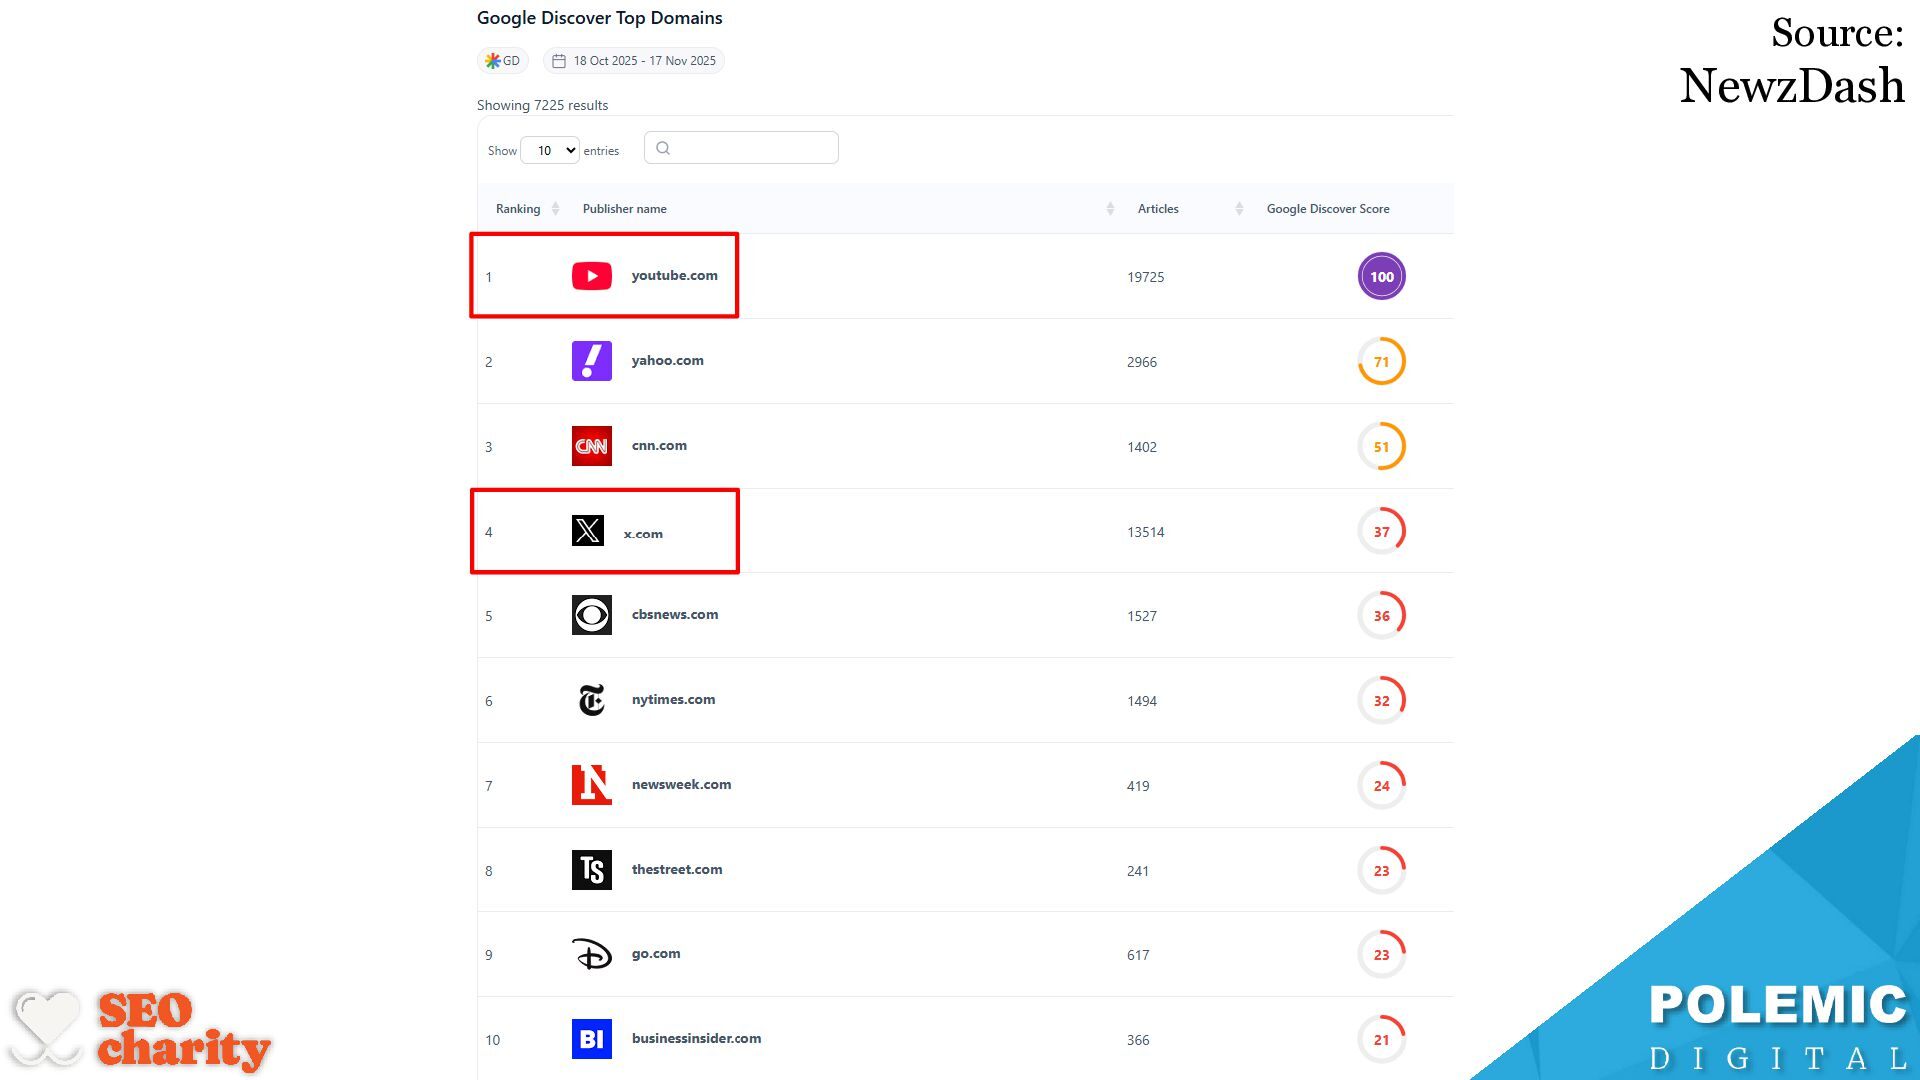Click the YouTube logo icon
The height and width of the screenshot is (1080, 1920).
tap(591, 276)
